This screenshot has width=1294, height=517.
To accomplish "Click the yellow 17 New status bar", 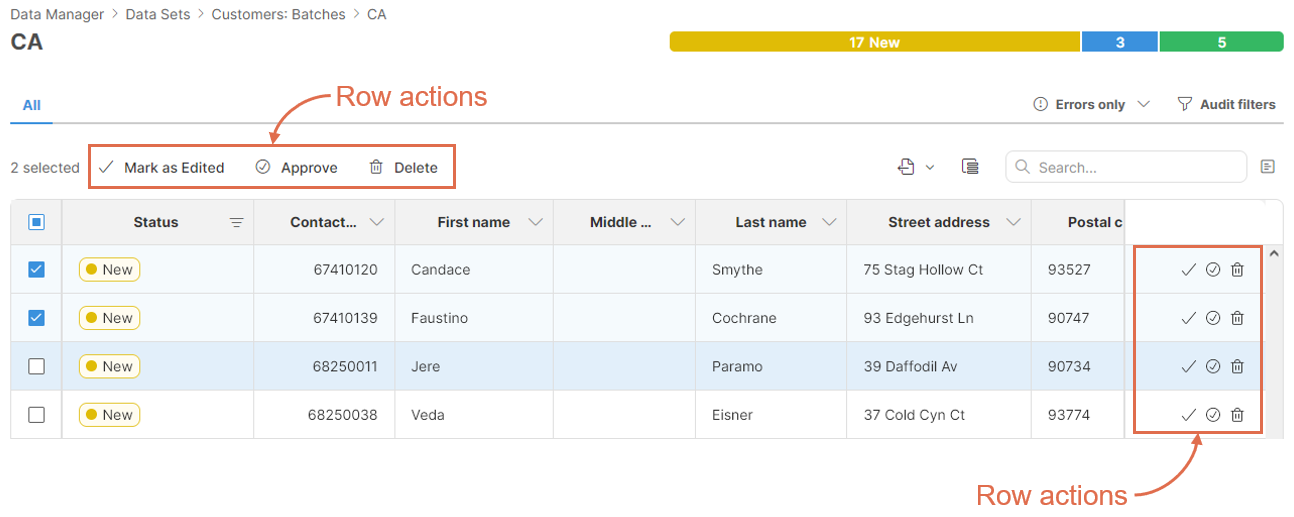I will click(874, 42).
